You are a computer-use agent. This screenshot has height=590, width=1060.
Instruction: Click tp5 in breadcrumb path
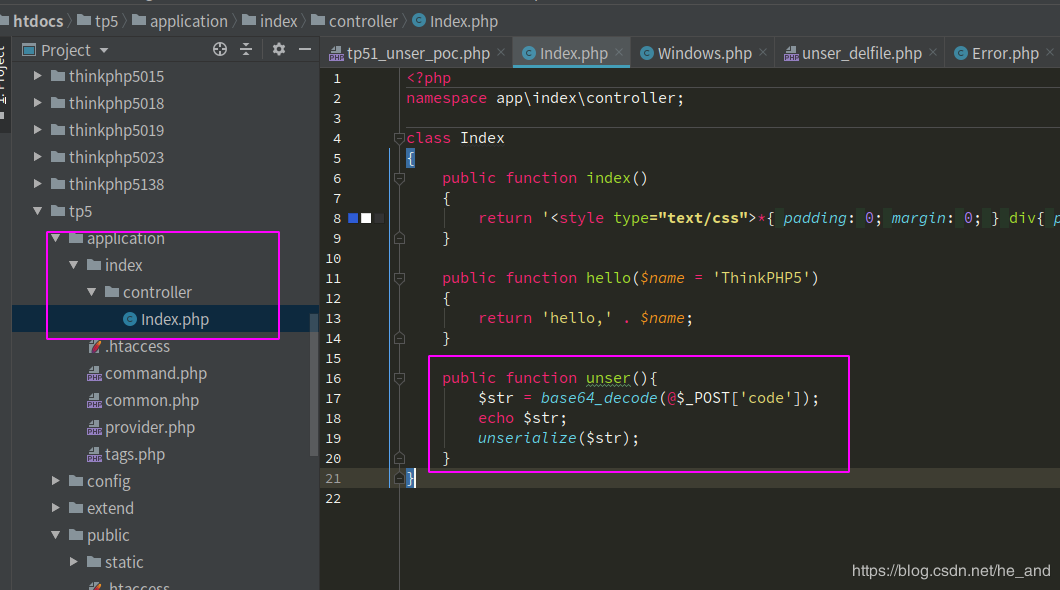106,22
